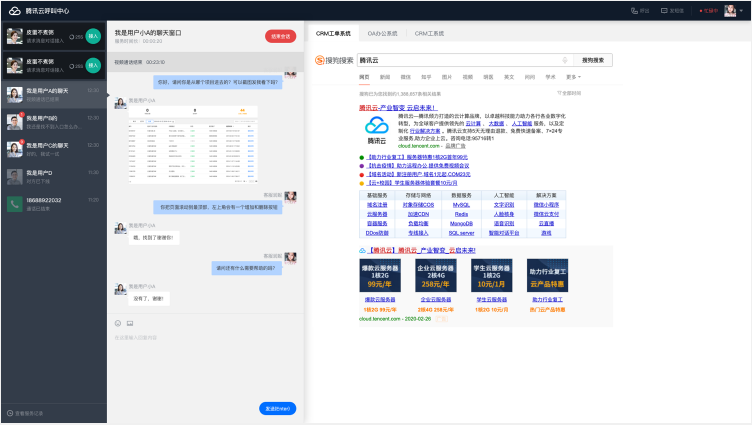Click the 查看服务记录 text at sidebar bottom
The height and width of the screenshot is (425, 752).
(x=29, y=413)
